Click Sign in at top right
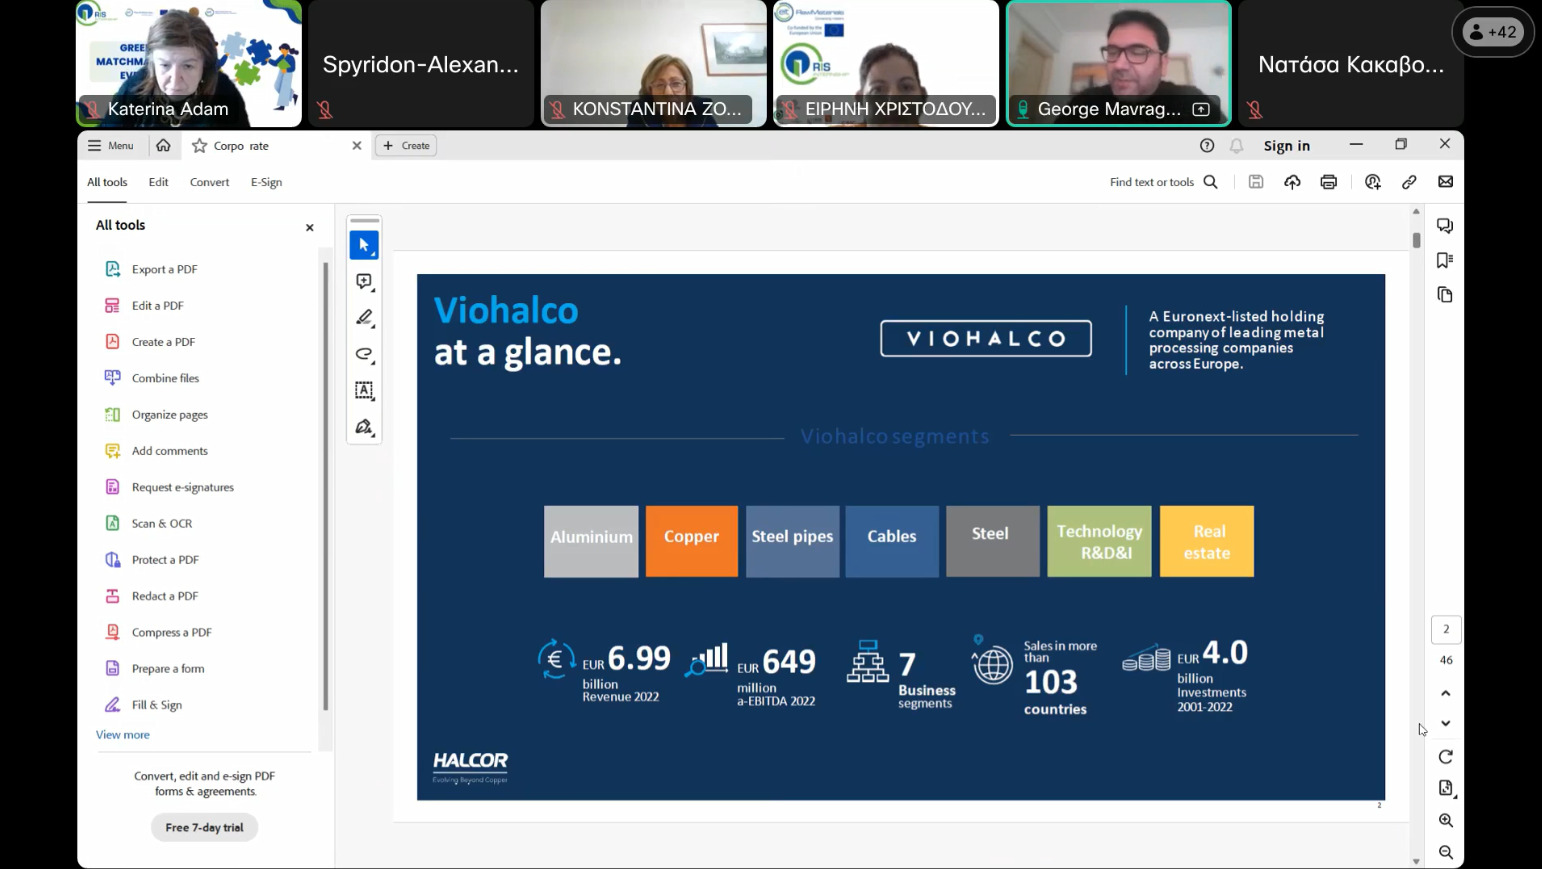Screen dimensions: 1542x869 [1286, 146]
